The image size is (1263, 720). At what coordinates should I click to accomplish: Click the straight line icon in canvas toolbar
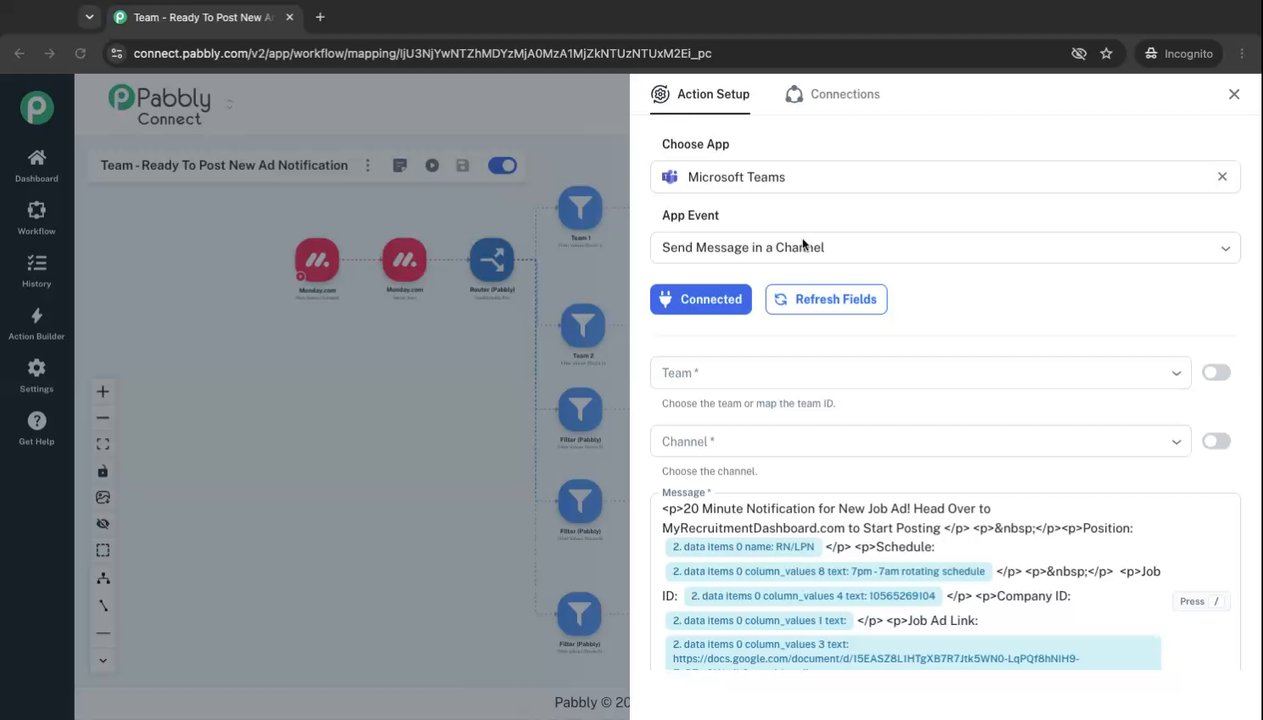point(103,633)
